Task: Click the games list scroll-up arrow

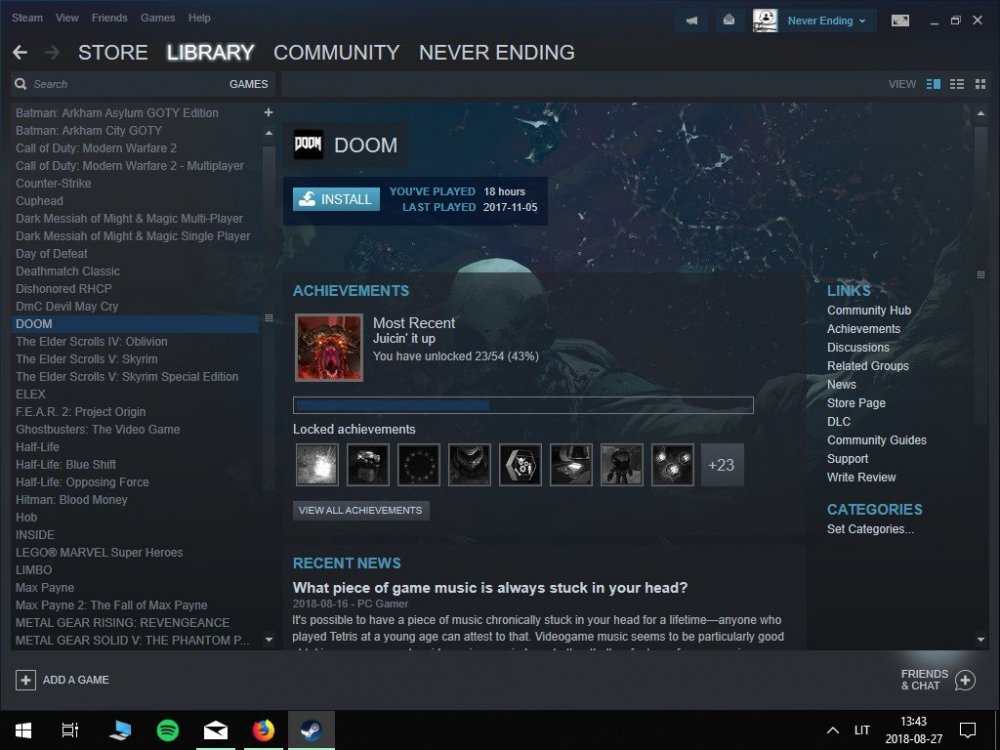Action: (x=268, y=133)
